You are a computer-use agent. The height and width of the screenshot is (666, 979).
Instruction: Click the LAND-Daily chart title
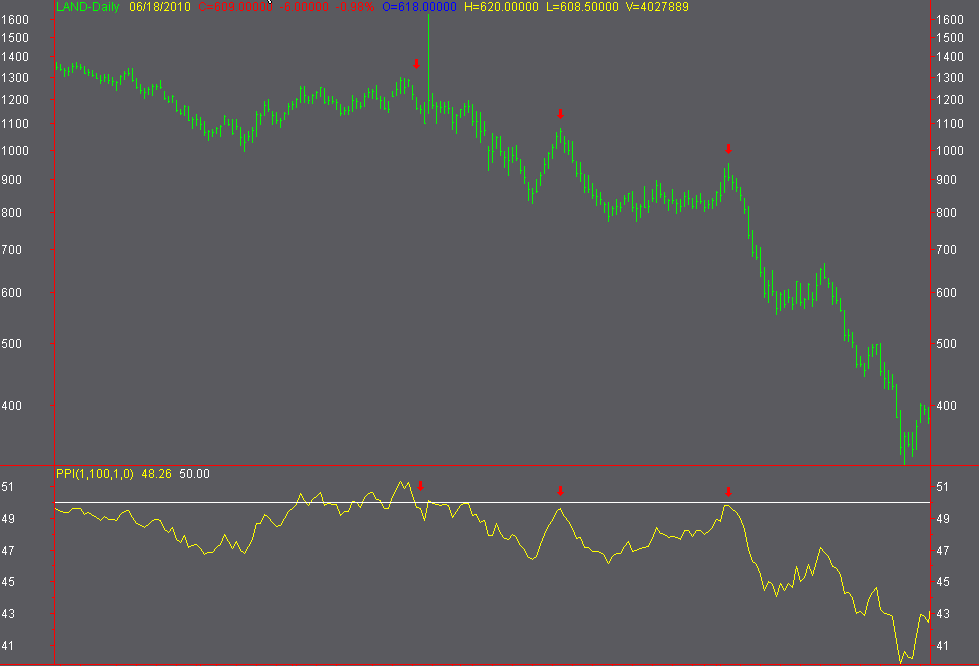click(85, 9)
